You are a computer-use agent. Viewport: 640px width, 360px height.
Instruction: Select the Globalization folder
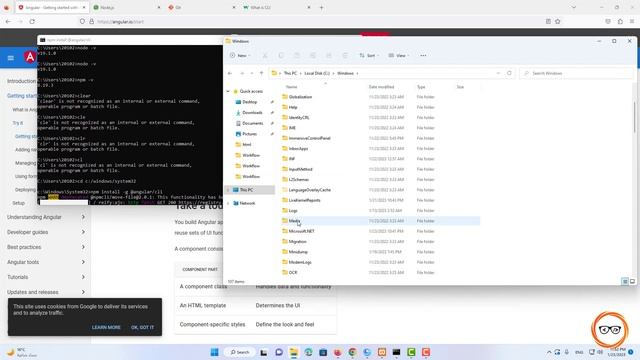point(300,97)
